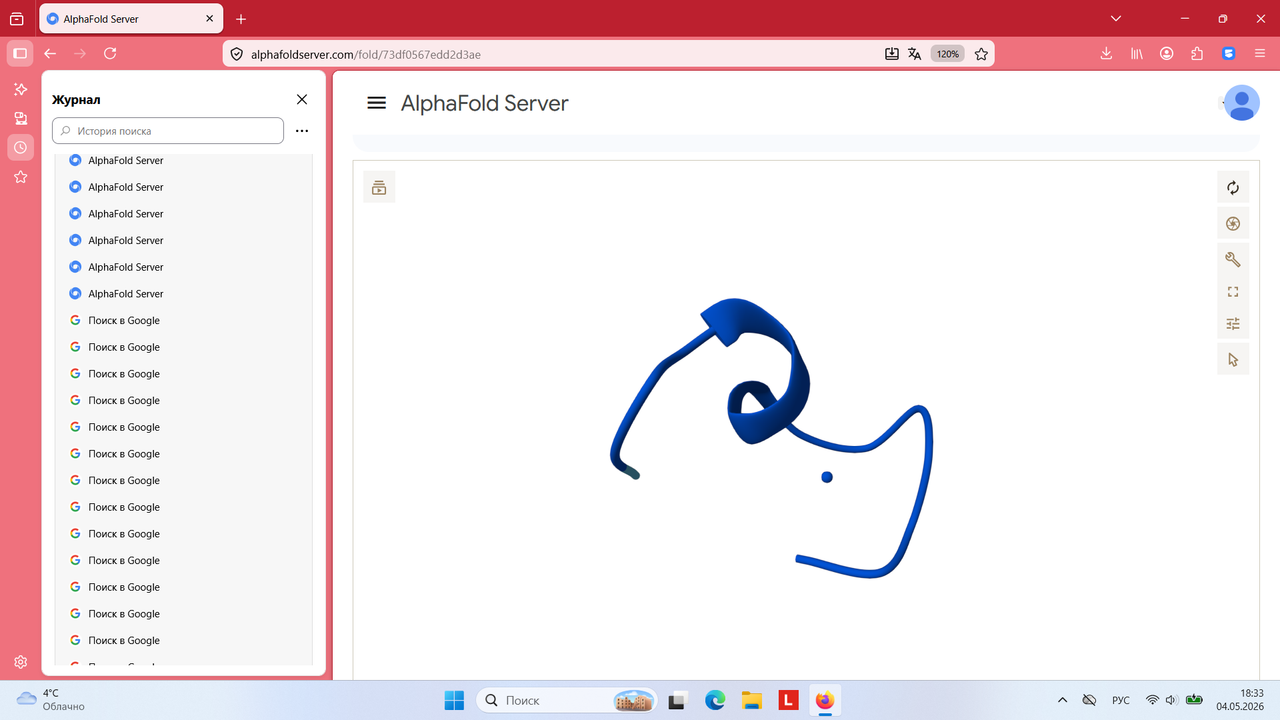Take a screenshot of the structure viewer
The height and width of the screenshot is (720, 1280).
pyautogui.click(x=1233, y=224)
